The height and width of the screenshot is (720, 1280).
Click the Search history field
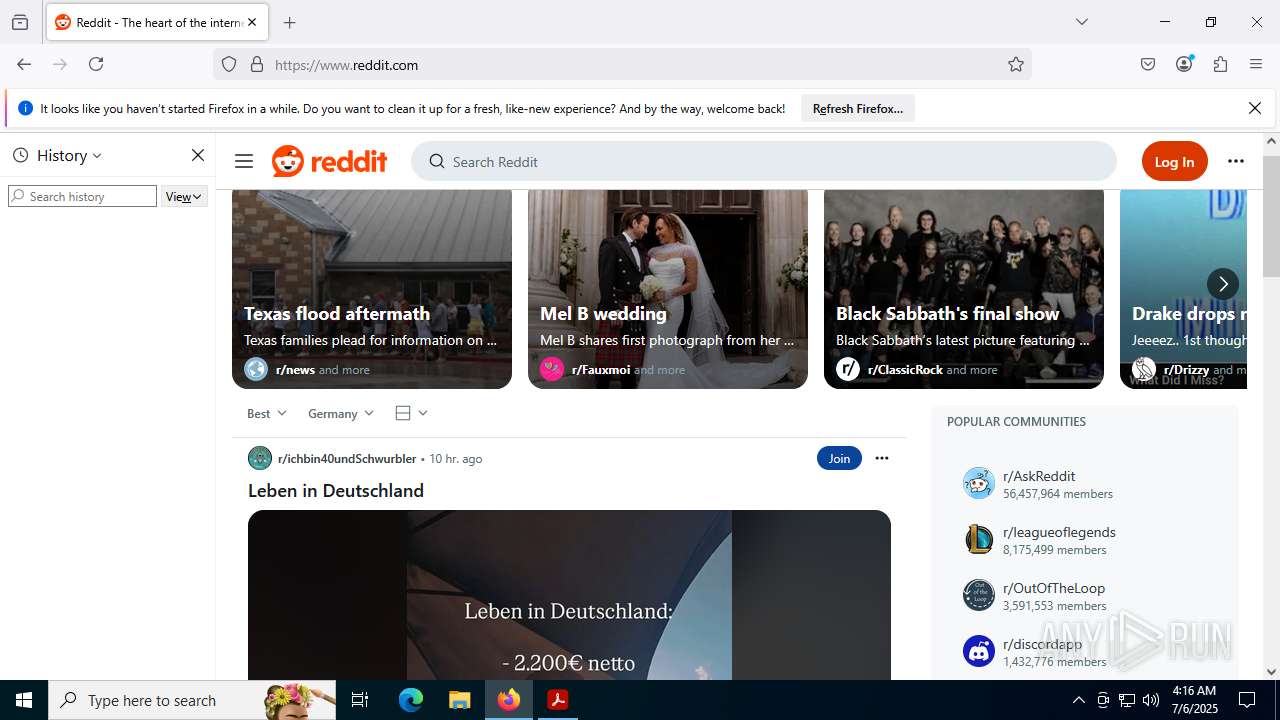pyautogui.click(x=82, y=196)
